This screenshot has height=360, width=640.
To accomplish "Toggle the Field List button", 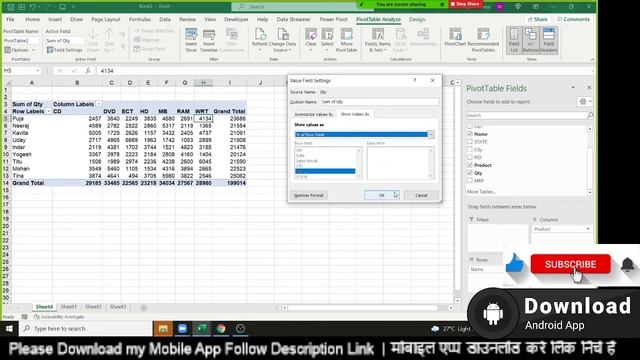I will pos(514,40).
